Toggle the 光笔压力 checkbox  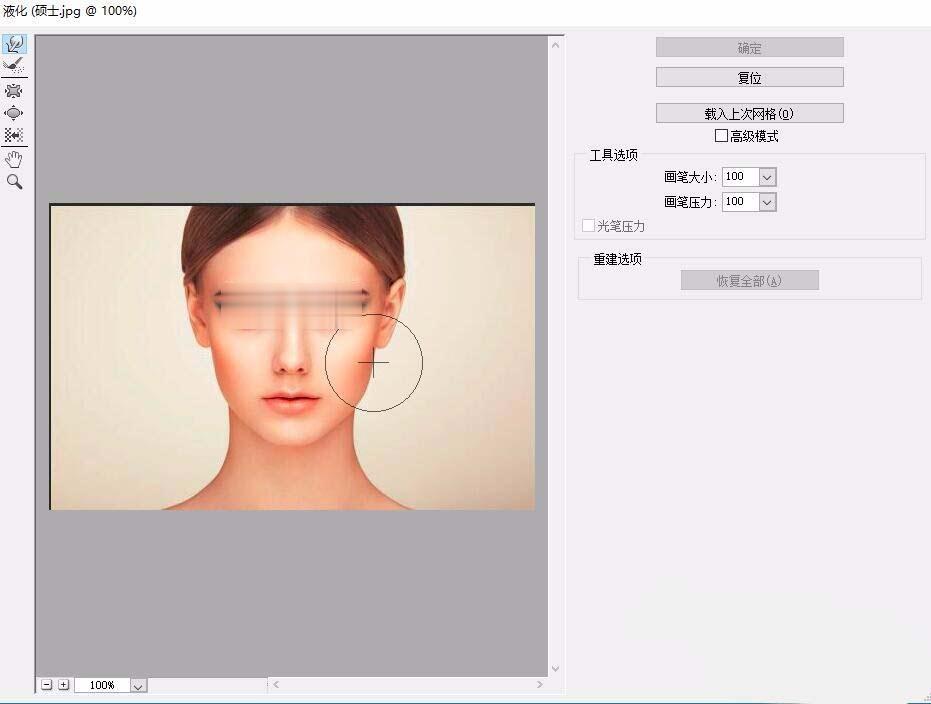[x=588, y=226]
